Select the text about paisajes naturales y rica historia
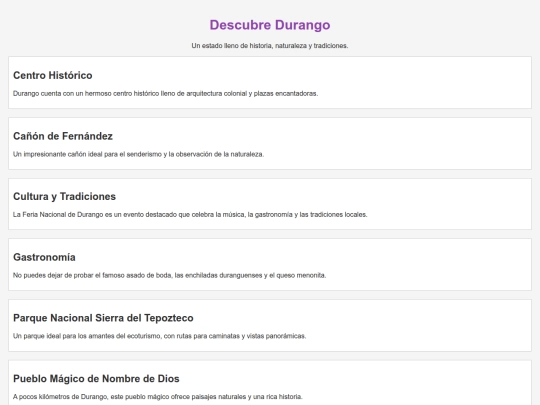The width and height of the screenshot is (540, 405). tap(157, 397)
